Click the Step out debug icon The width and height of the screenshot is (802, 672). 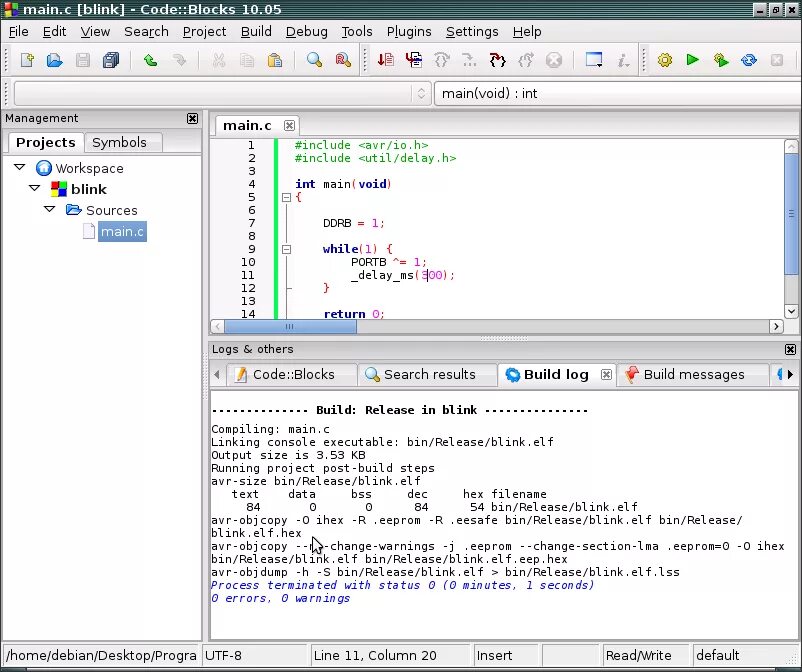coord(526,60)
